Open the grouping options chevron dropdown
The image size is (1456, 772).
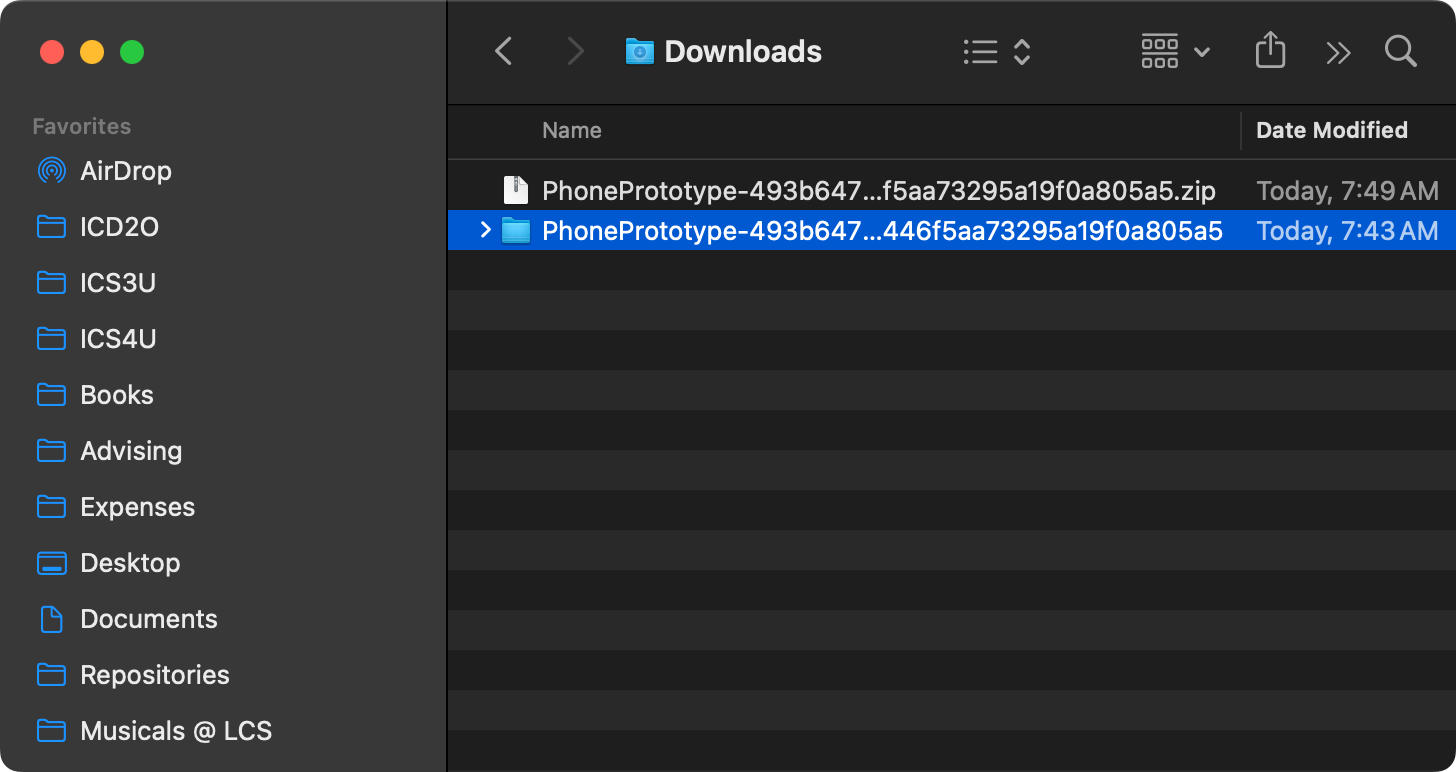pyautogui.click(x=1200, y=52)
